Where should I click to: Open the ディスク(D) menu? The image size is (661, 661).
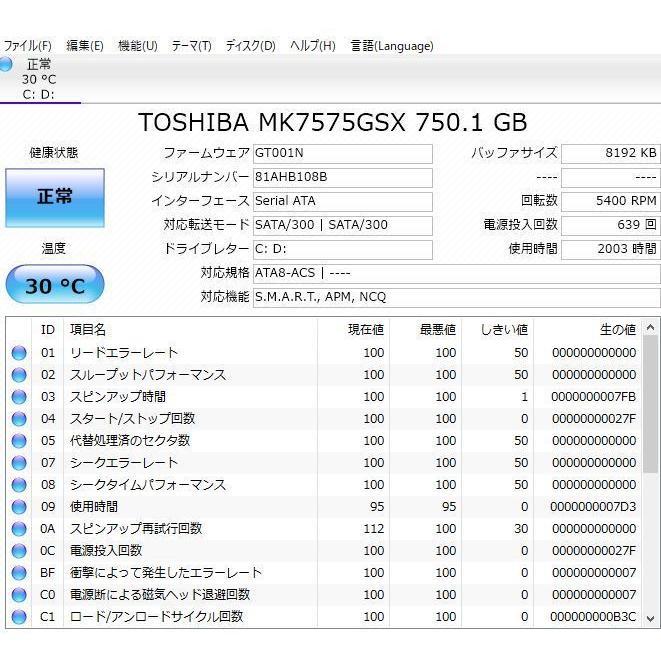pyautogui.click(x=250, y=46)
